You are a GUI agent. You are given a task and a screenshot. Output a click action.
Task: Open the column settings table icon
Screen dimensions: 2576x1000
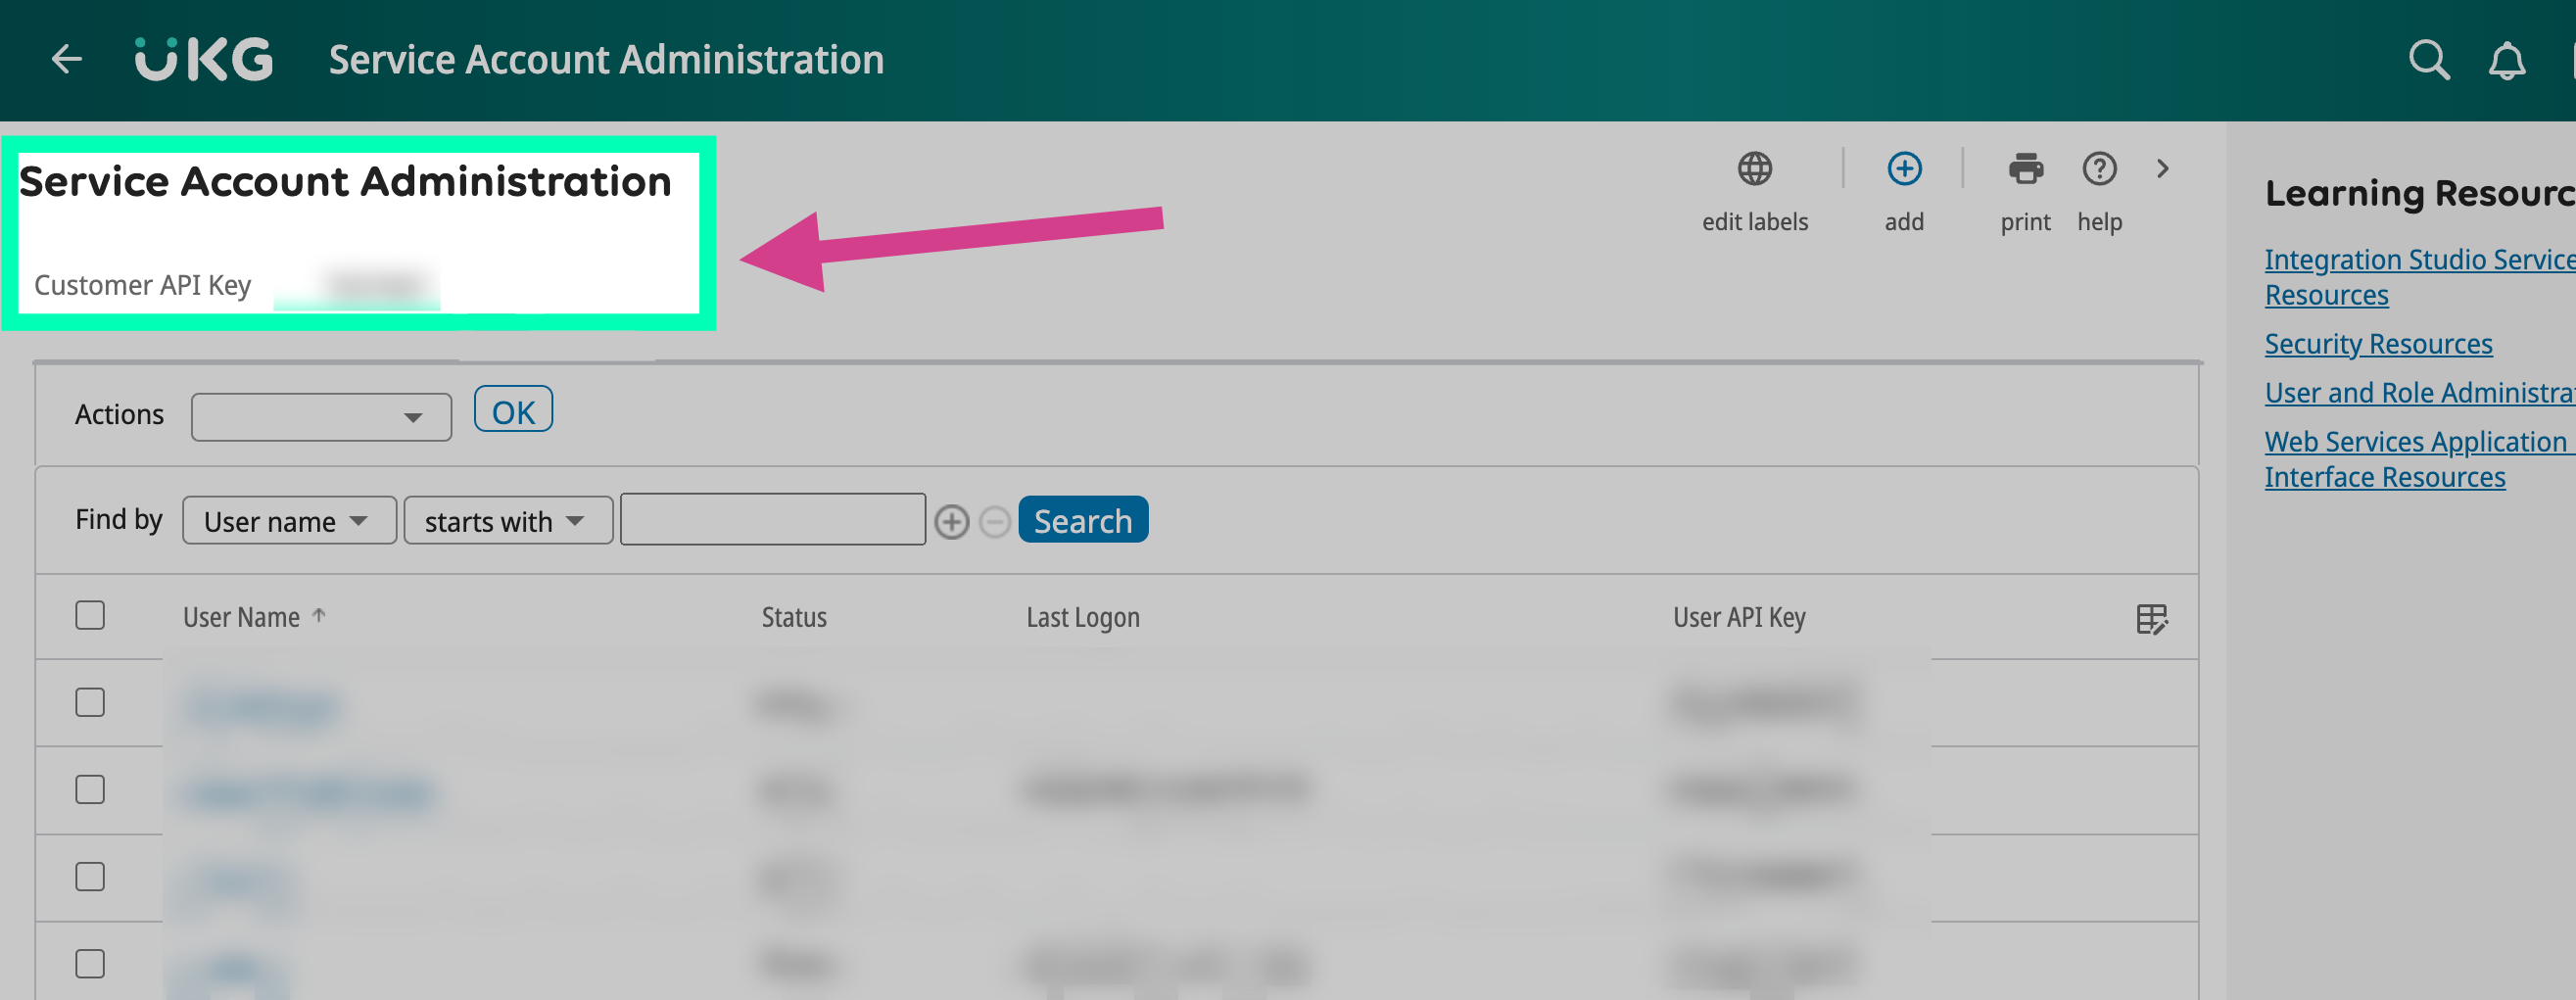(x=2152, y=619)
